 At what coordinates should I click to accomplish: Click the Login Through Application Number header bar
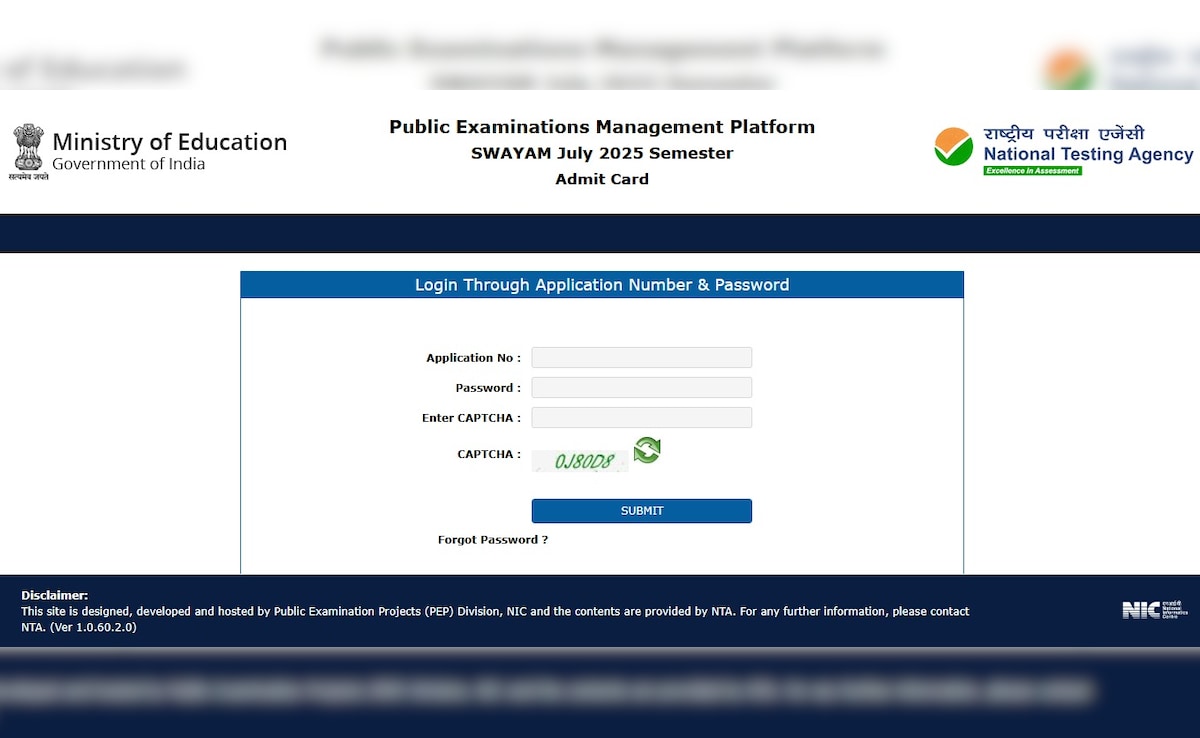click(601, 285)
